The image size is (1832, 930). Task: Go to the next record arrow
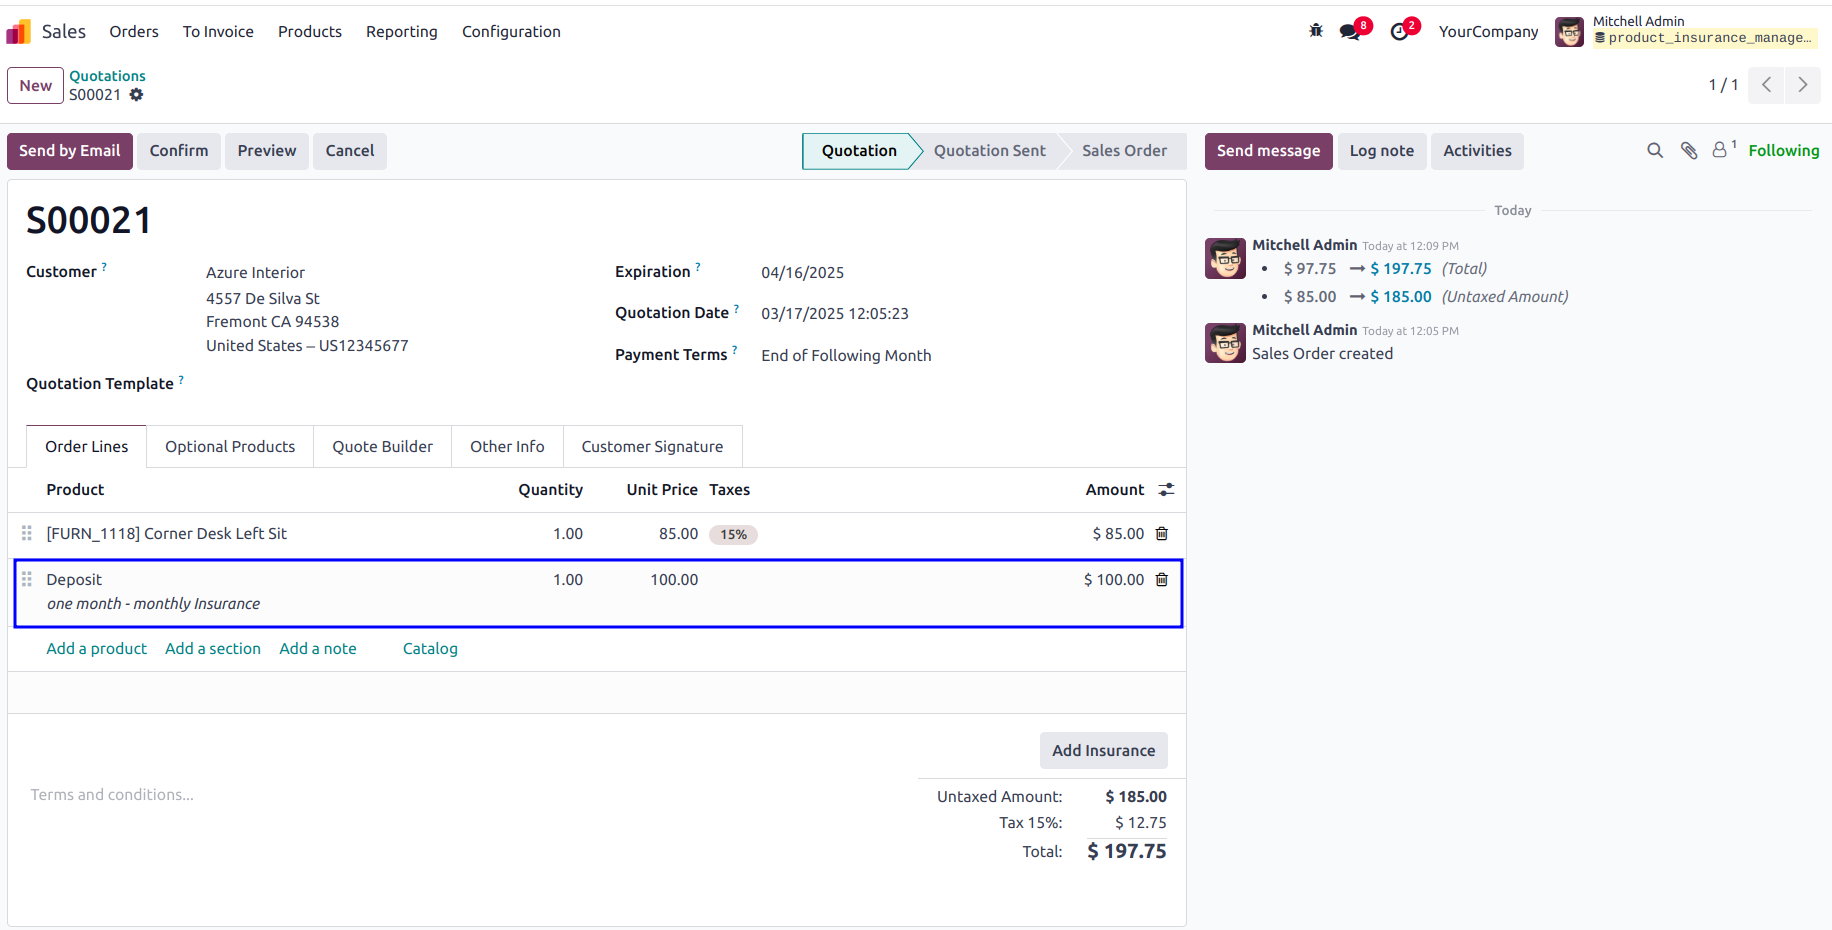[x=1803, y=85]
